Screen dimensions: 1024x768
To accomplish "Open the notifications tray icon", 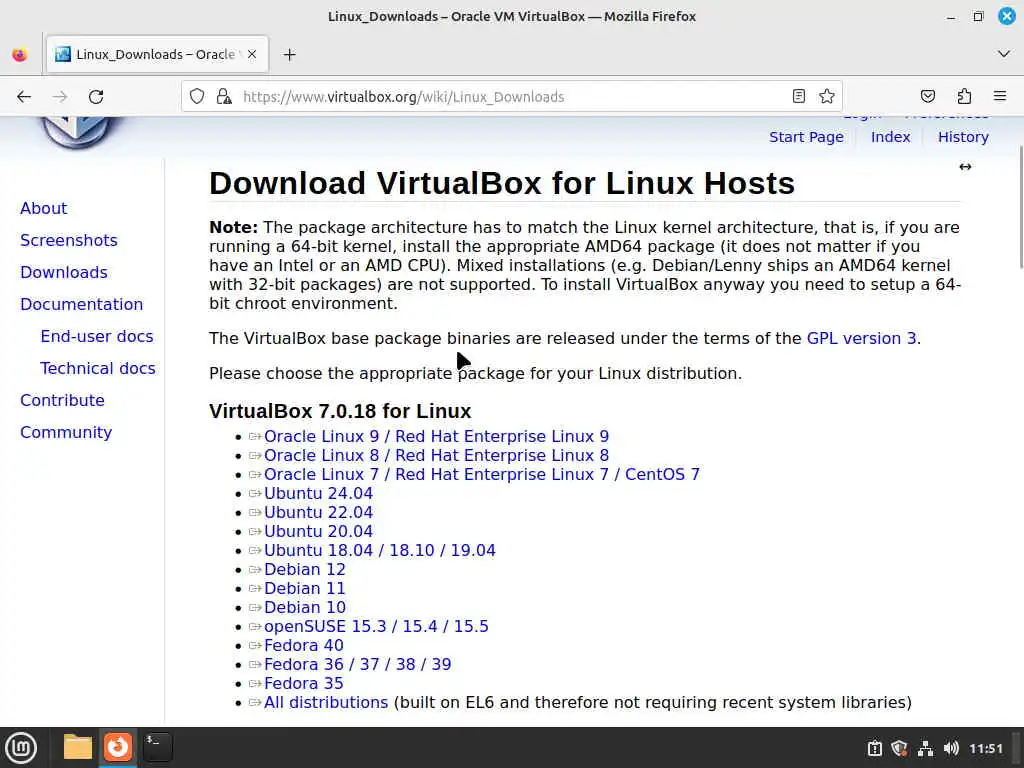I will point(874,748).
